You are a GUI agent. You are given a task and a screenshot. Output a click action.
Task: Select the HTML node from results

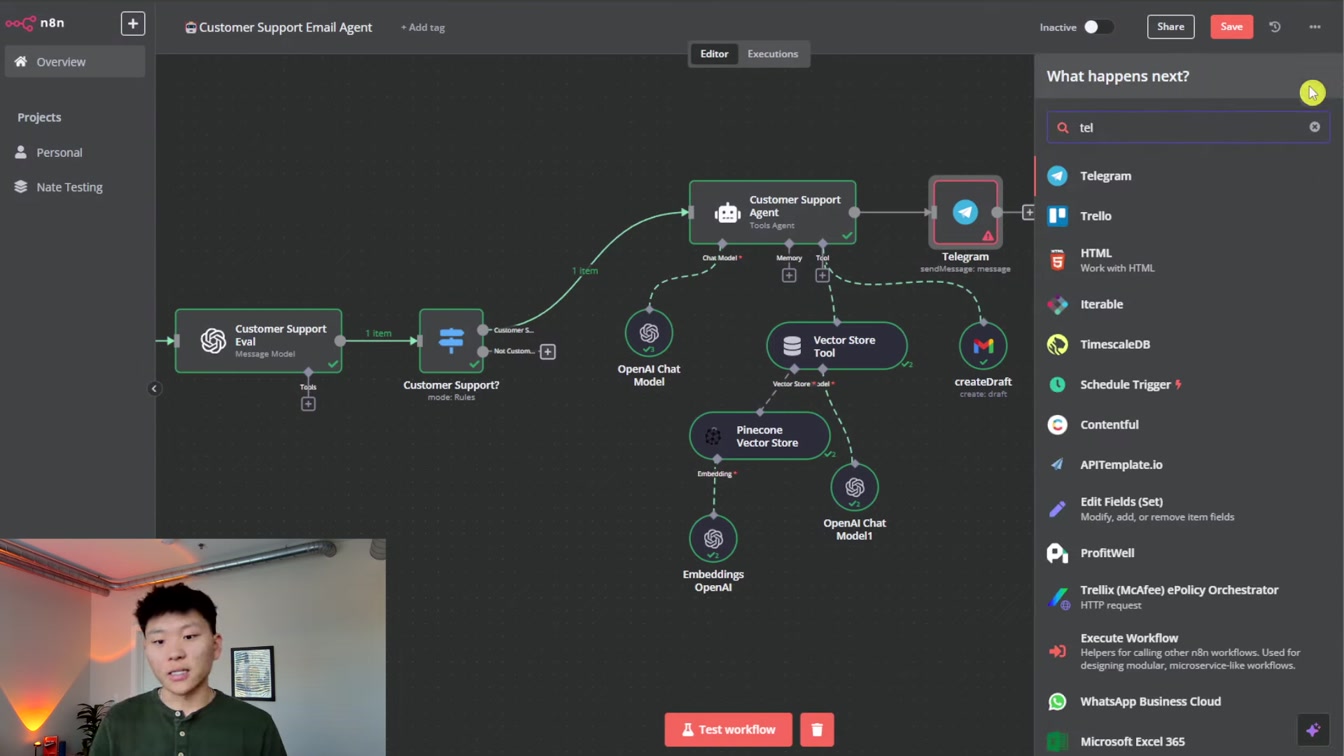click(x=1189, y=260)
